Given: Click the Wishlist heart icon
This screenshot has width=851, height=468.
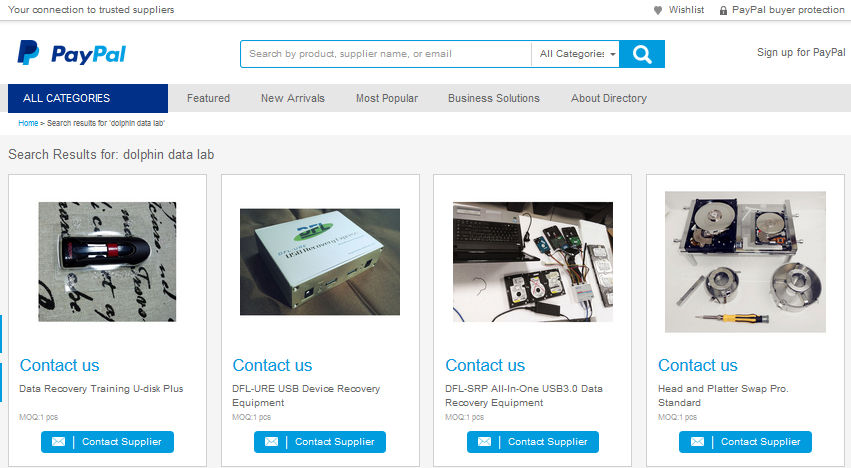Looking at the screenshot, I should click(x=658, y=10).
